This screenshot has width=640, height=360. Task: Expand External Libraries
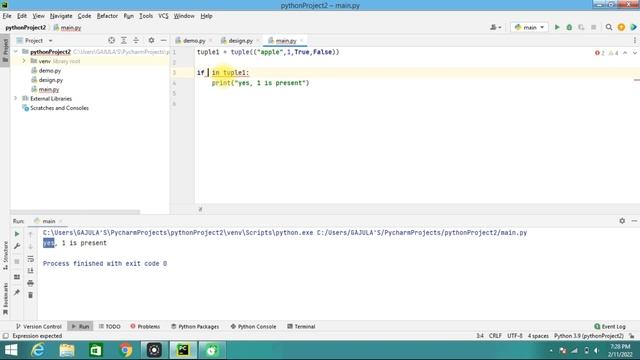[x=16, y=98]
